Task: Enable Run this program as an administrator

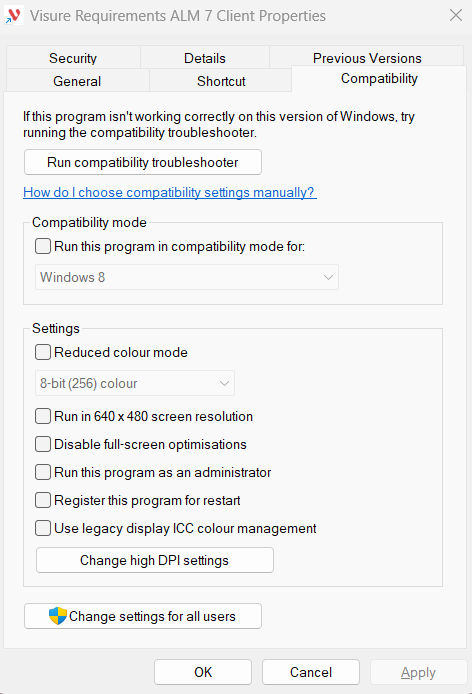Action: pyautogui.click(x=43, y=472)
